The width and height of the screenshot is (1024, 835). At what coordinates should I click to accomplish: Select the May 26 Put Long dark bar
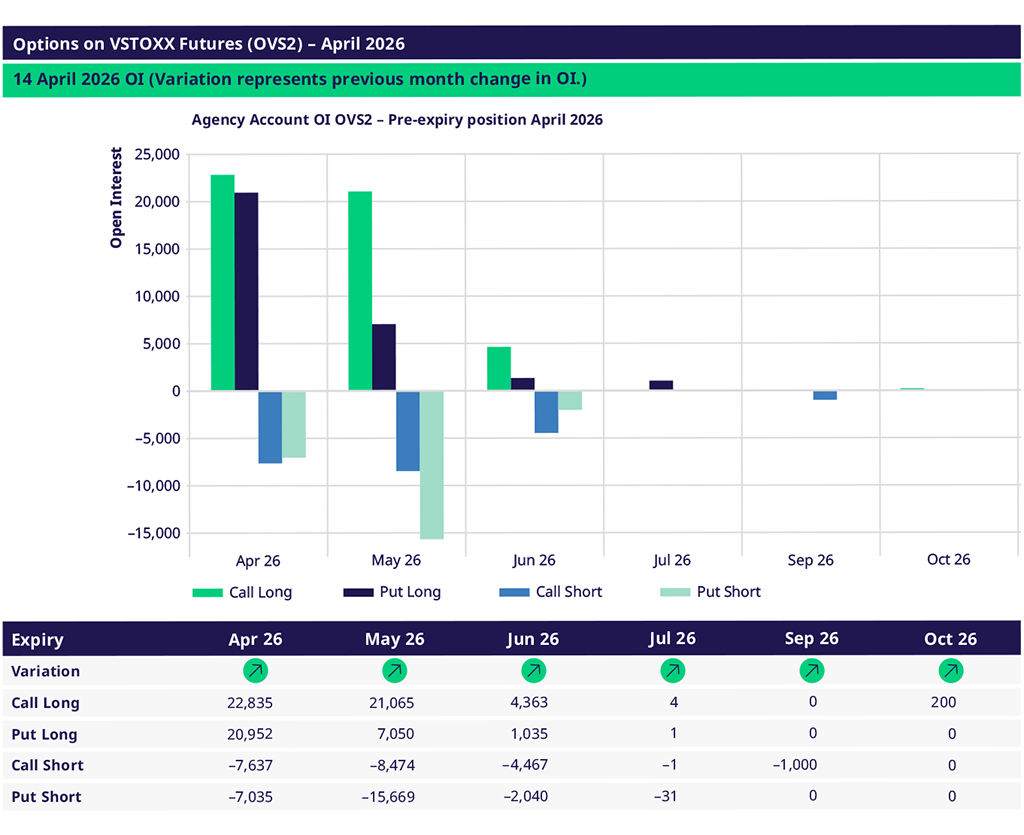point(384,357)
